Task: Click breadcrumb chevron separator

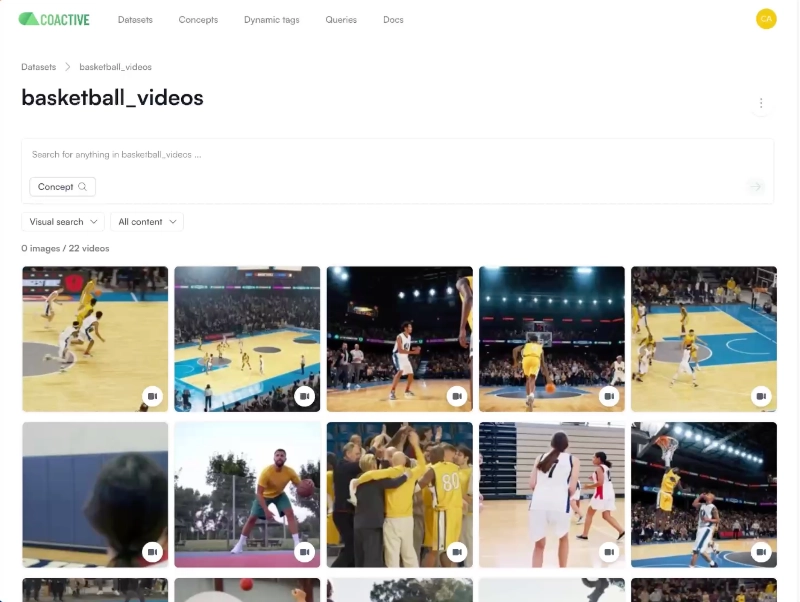Action: [x=67, y=67]
